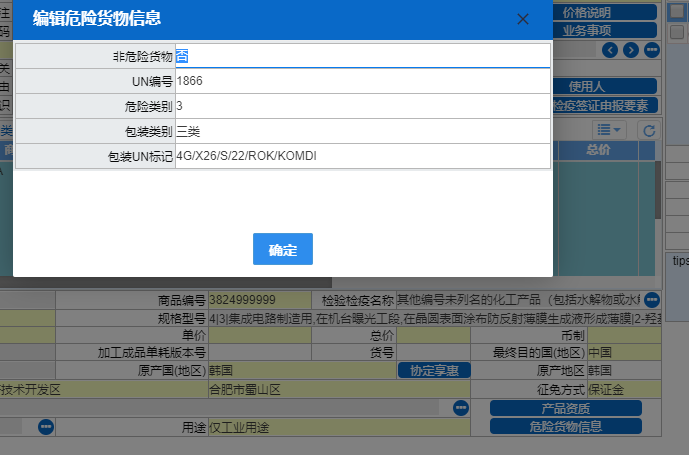Click the next arrow icon
Image resolution: width=689 pixels, height=455 pixels.
click(x=631, y=49)
